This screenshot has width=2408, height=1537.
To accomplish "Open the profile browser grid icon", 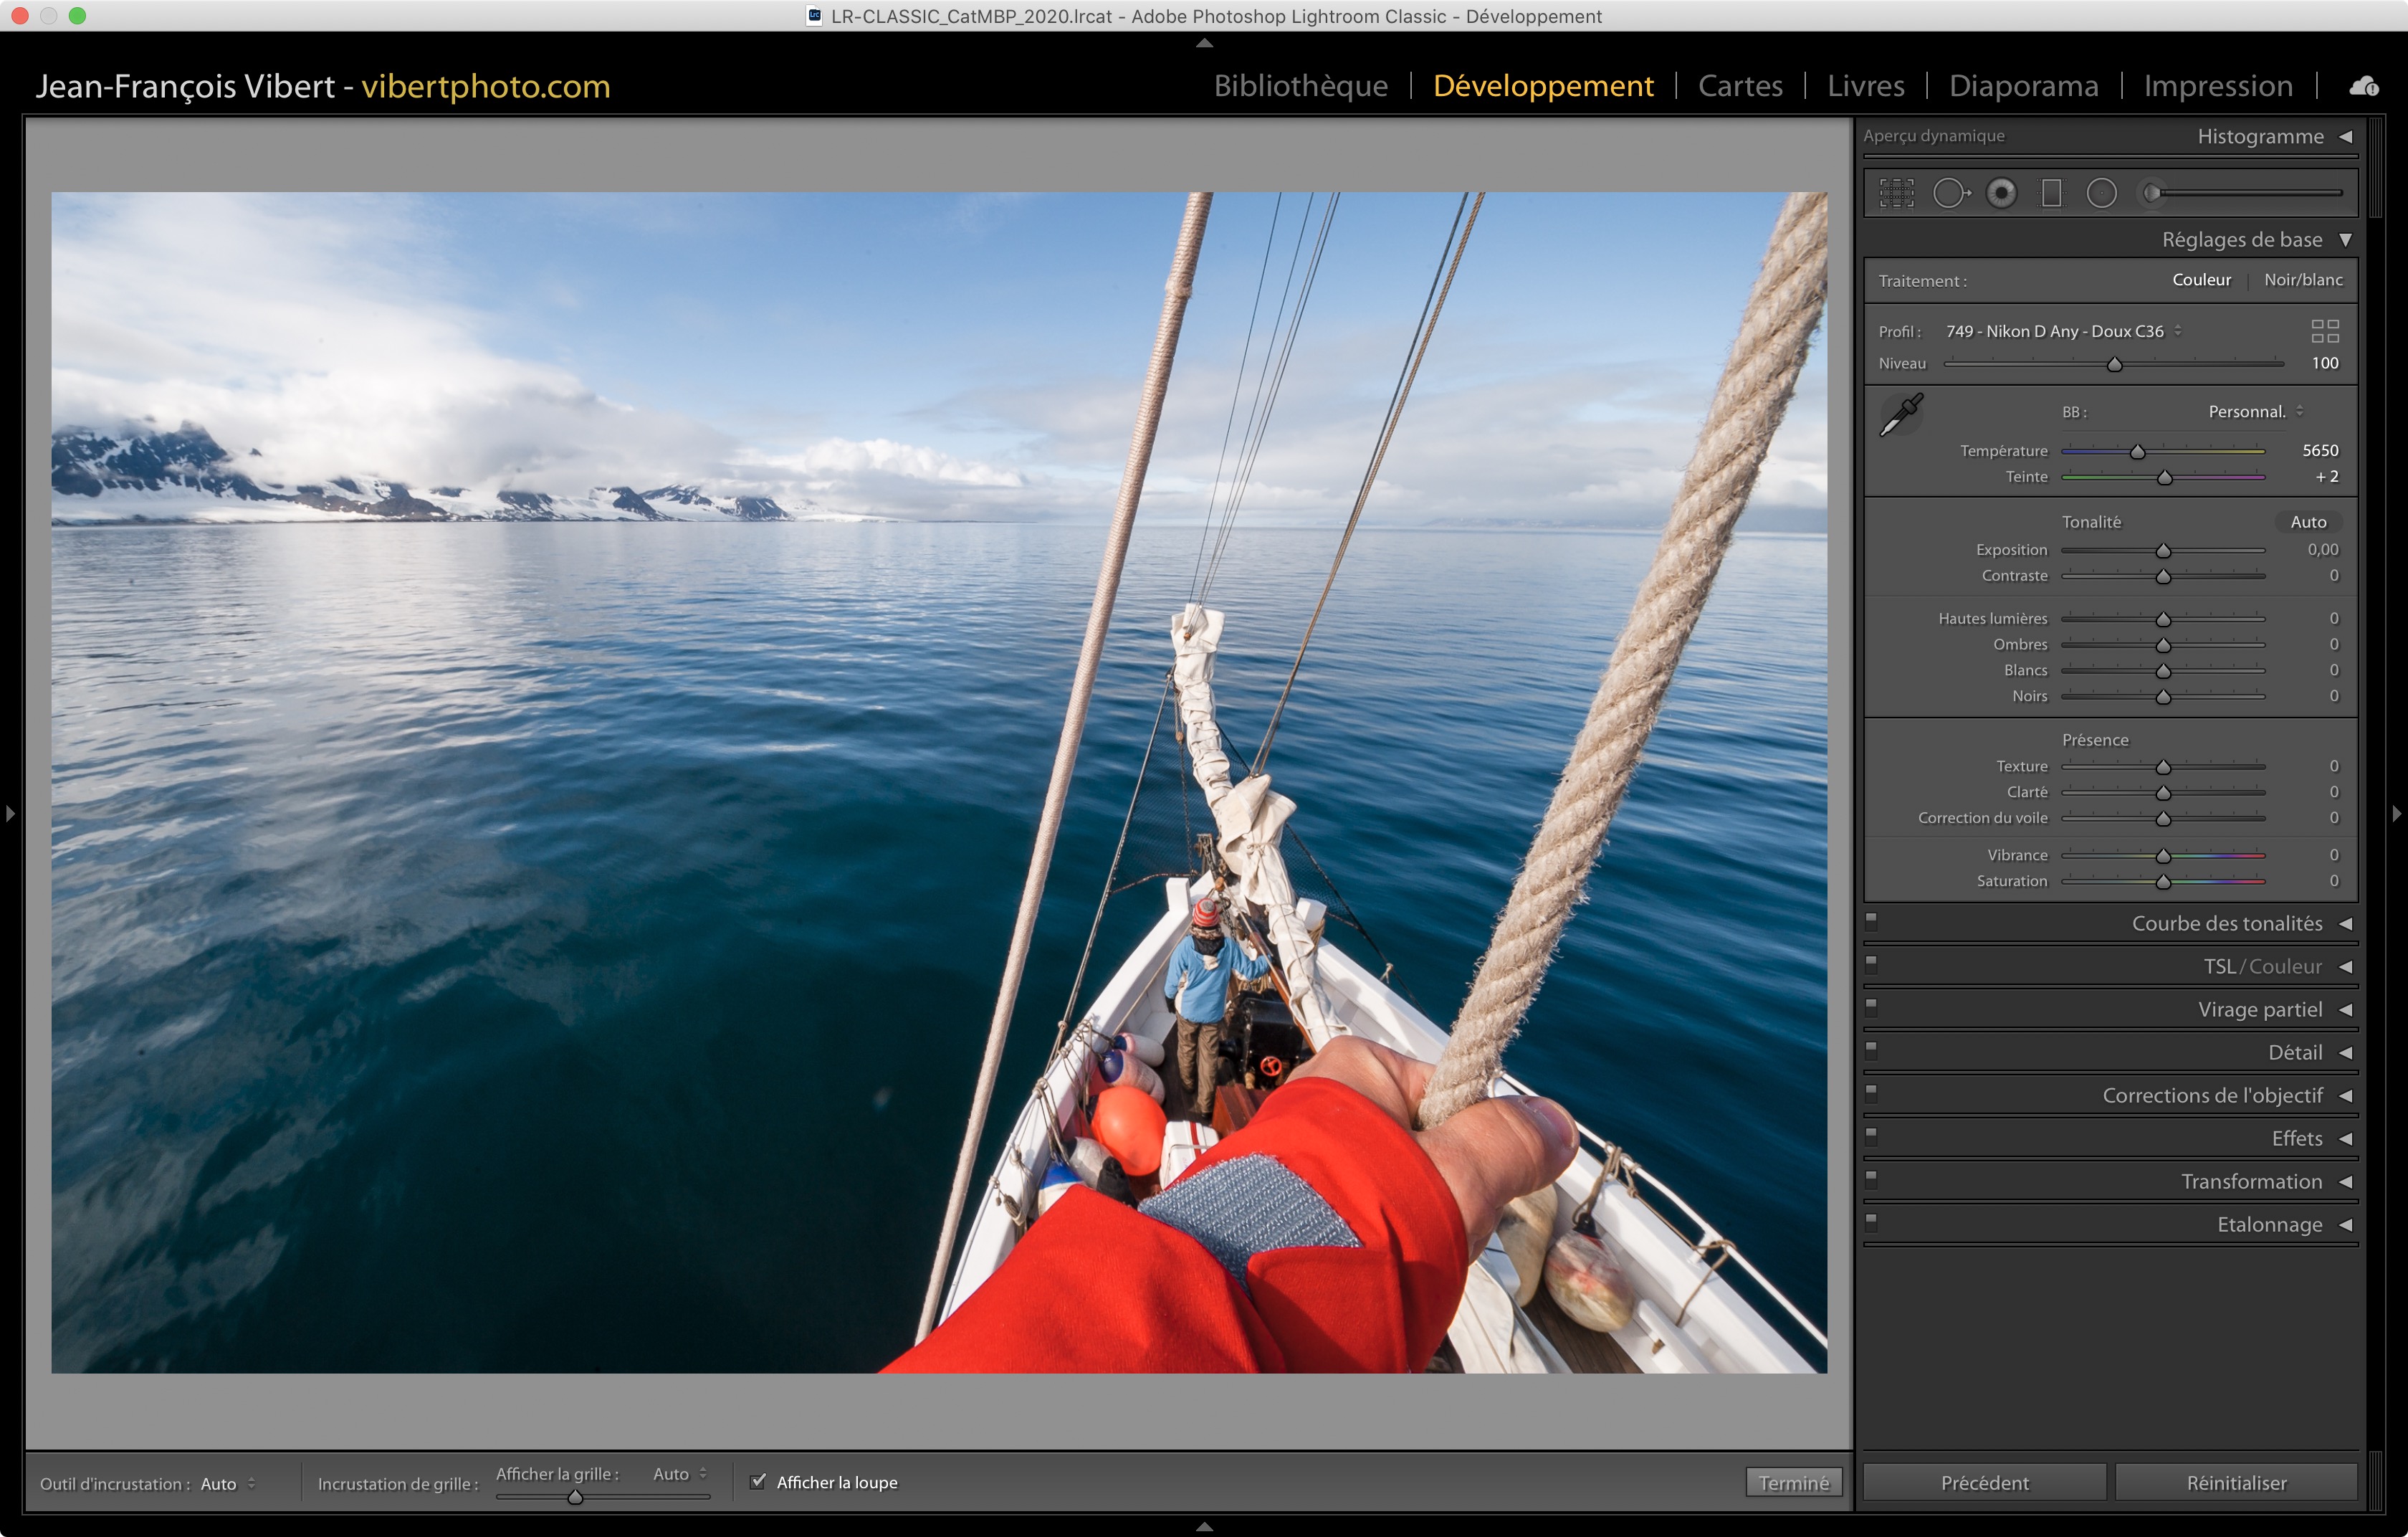I will (2325, 331).
